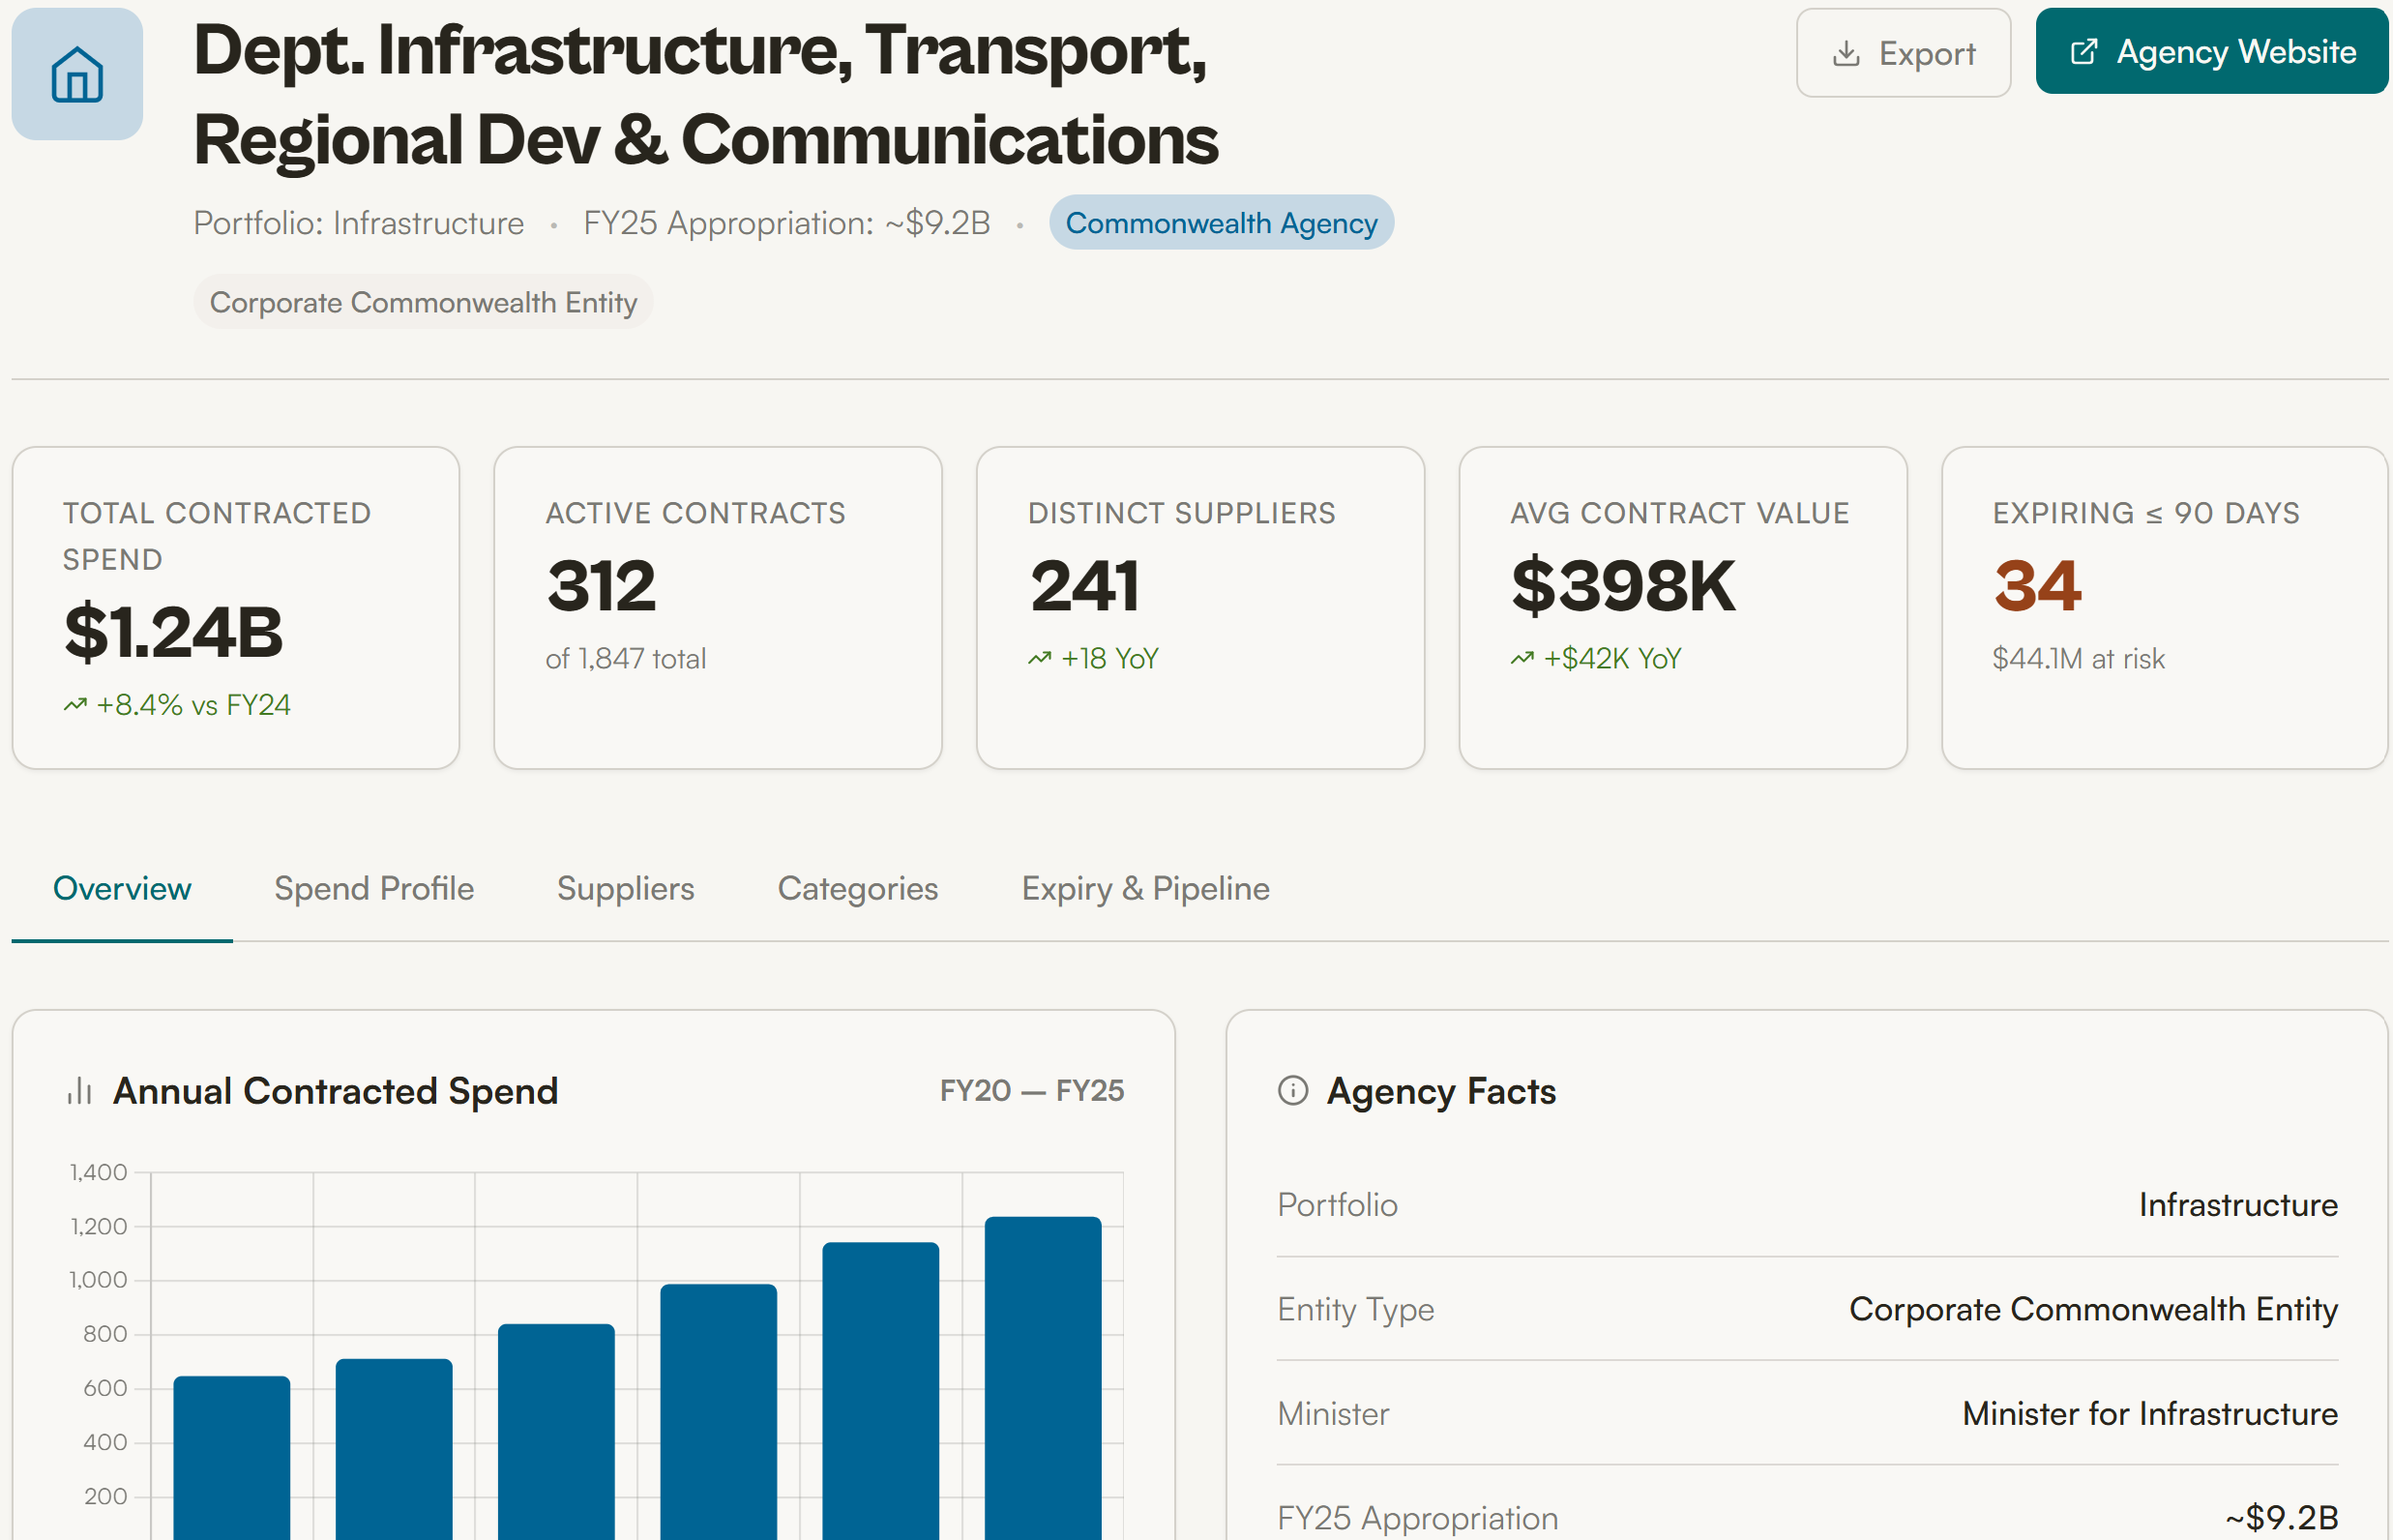Open the Agency Website
The image size is (2393, 1540).
pos(2212,51)
